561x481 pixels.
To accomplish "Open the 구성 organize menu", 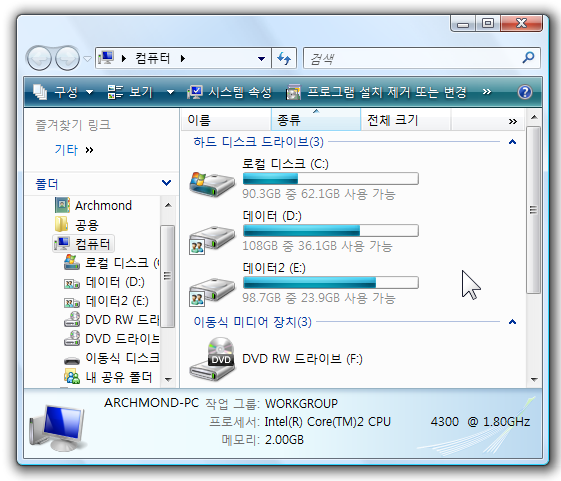I will coord(63,92).
